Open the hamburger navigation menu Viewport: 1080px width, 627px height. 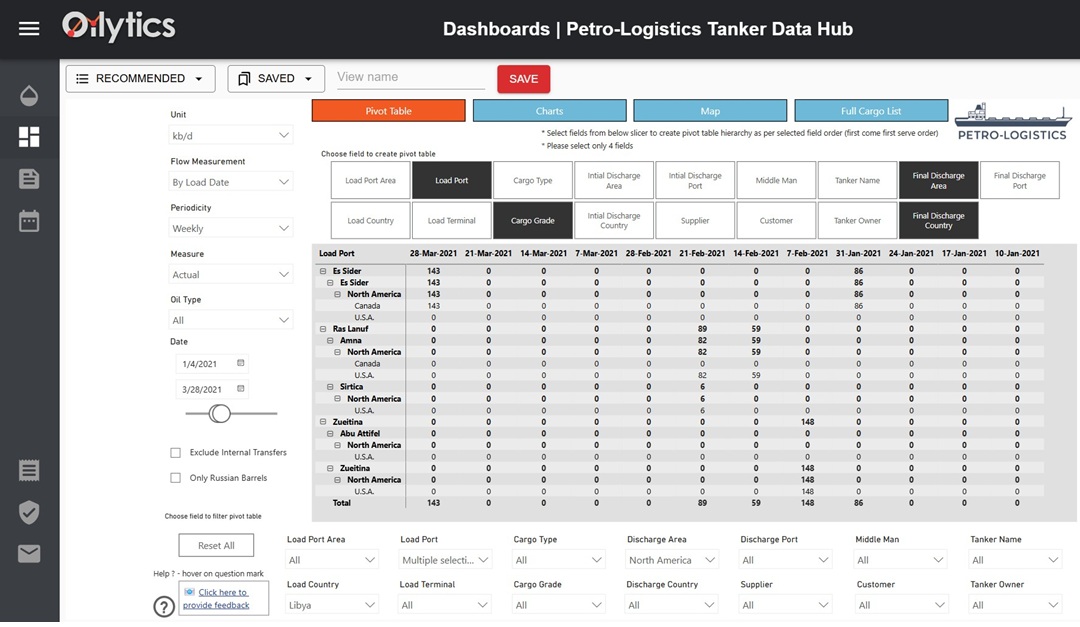(x=28, y=28)
